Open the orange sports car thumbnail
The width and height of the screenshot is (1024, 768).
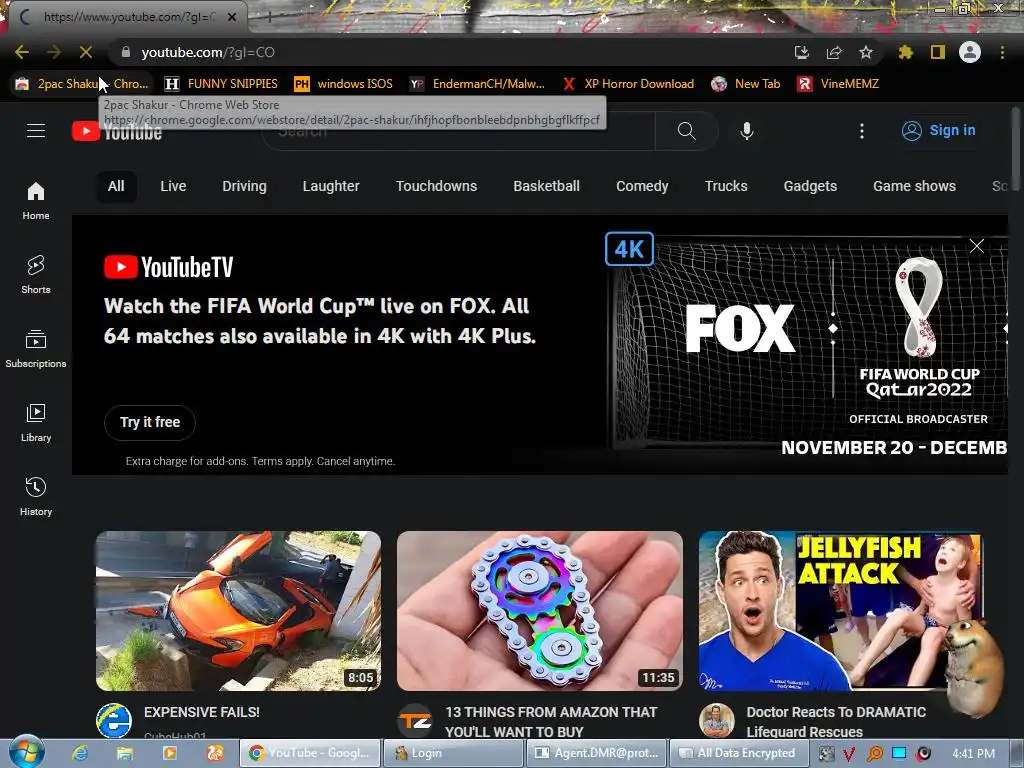point(238,611)
